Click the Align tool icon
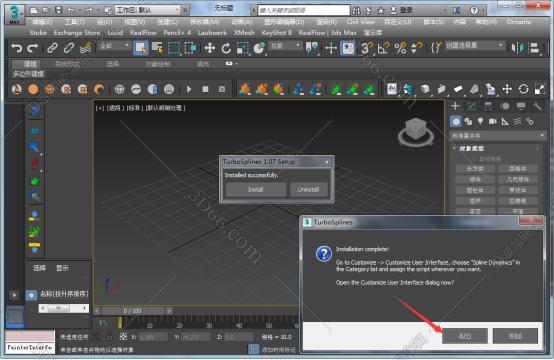The width and height of the screenshot is (554, 360). pos(535,48)
